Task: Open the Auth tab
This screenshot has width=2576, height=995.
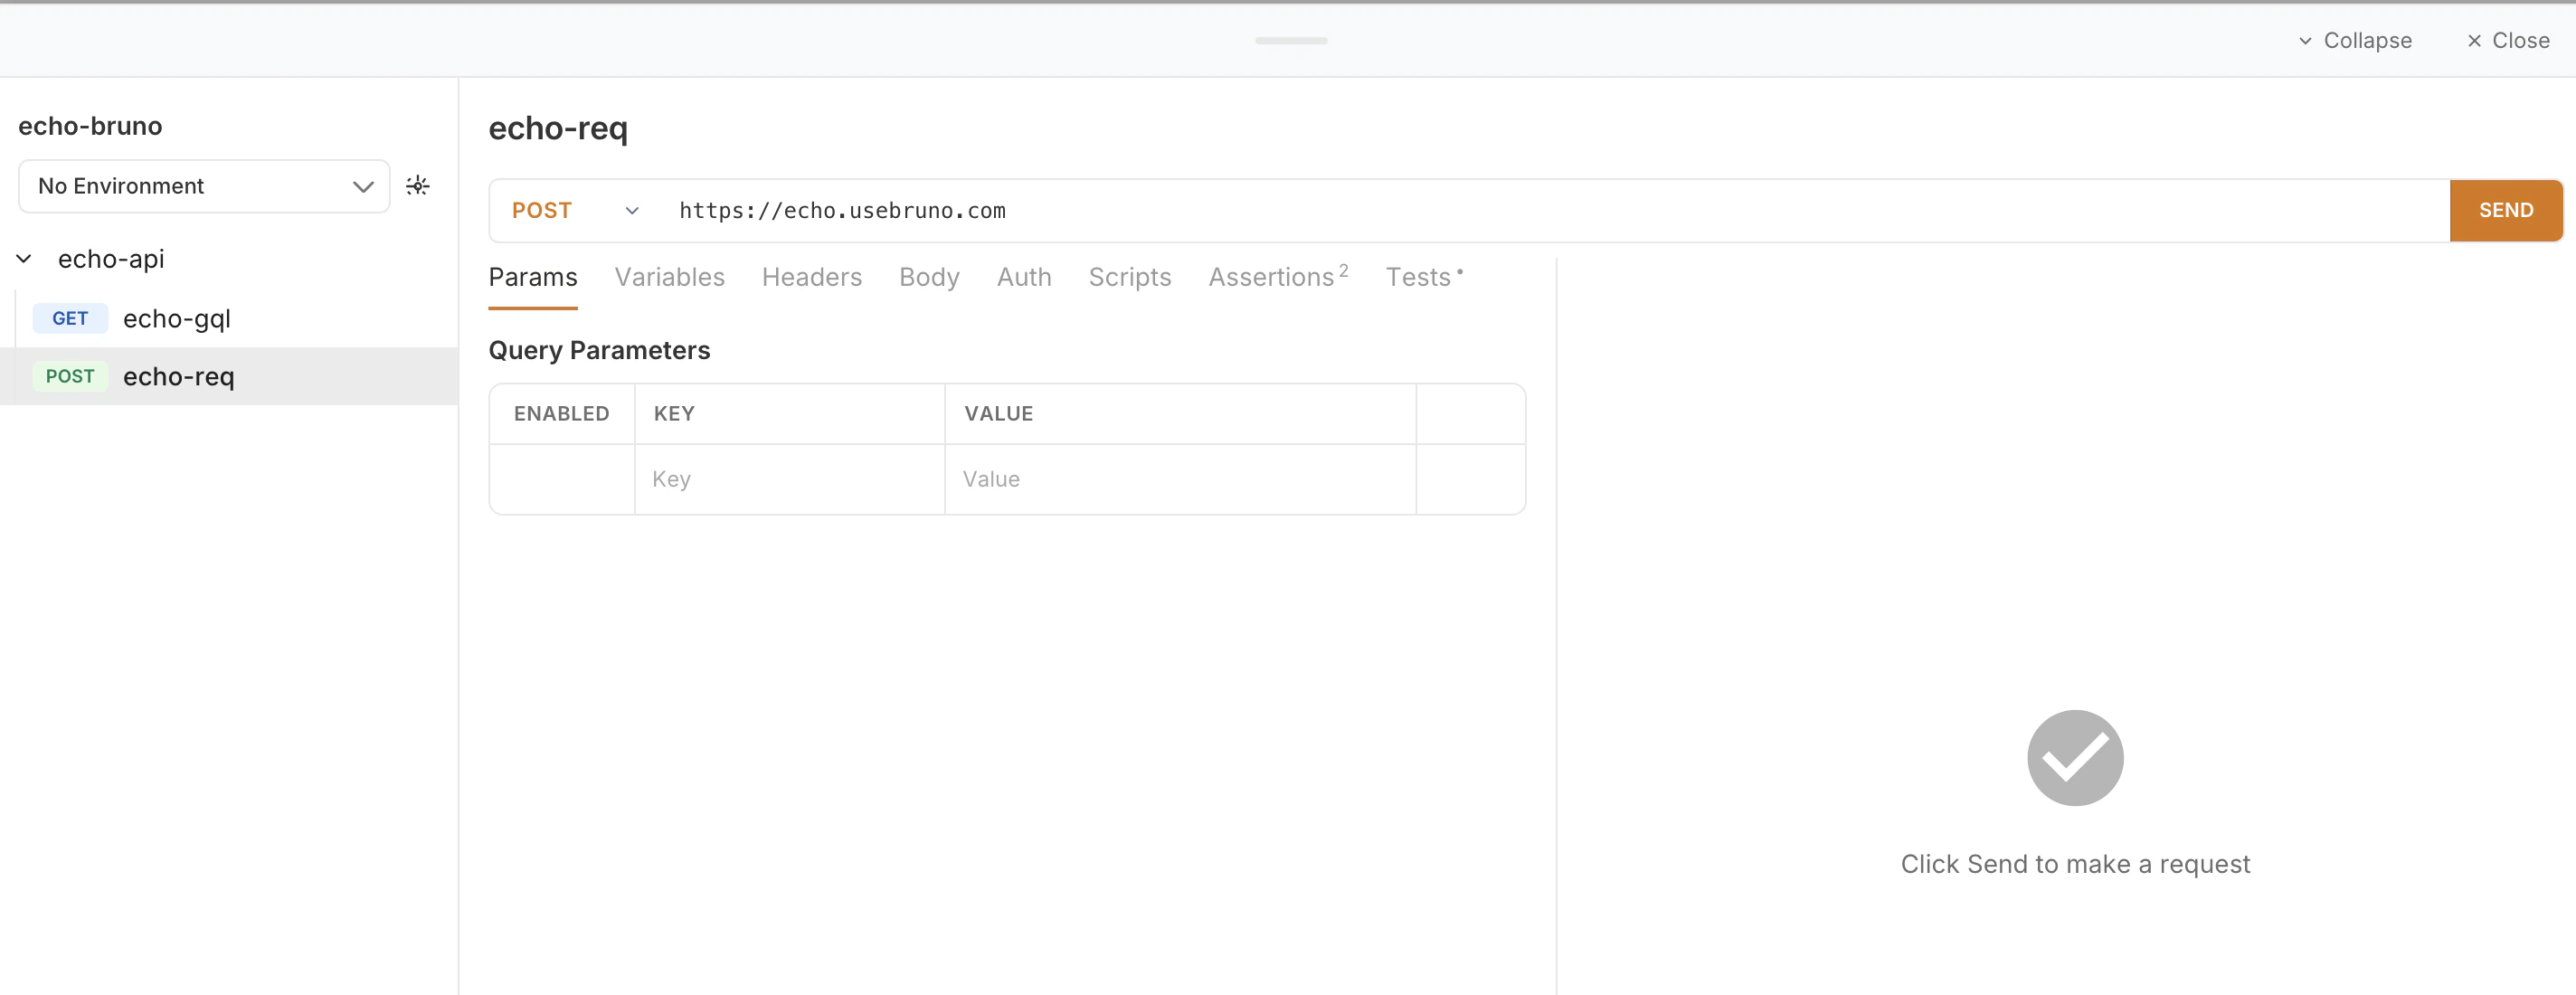Action: (1023, 277)
